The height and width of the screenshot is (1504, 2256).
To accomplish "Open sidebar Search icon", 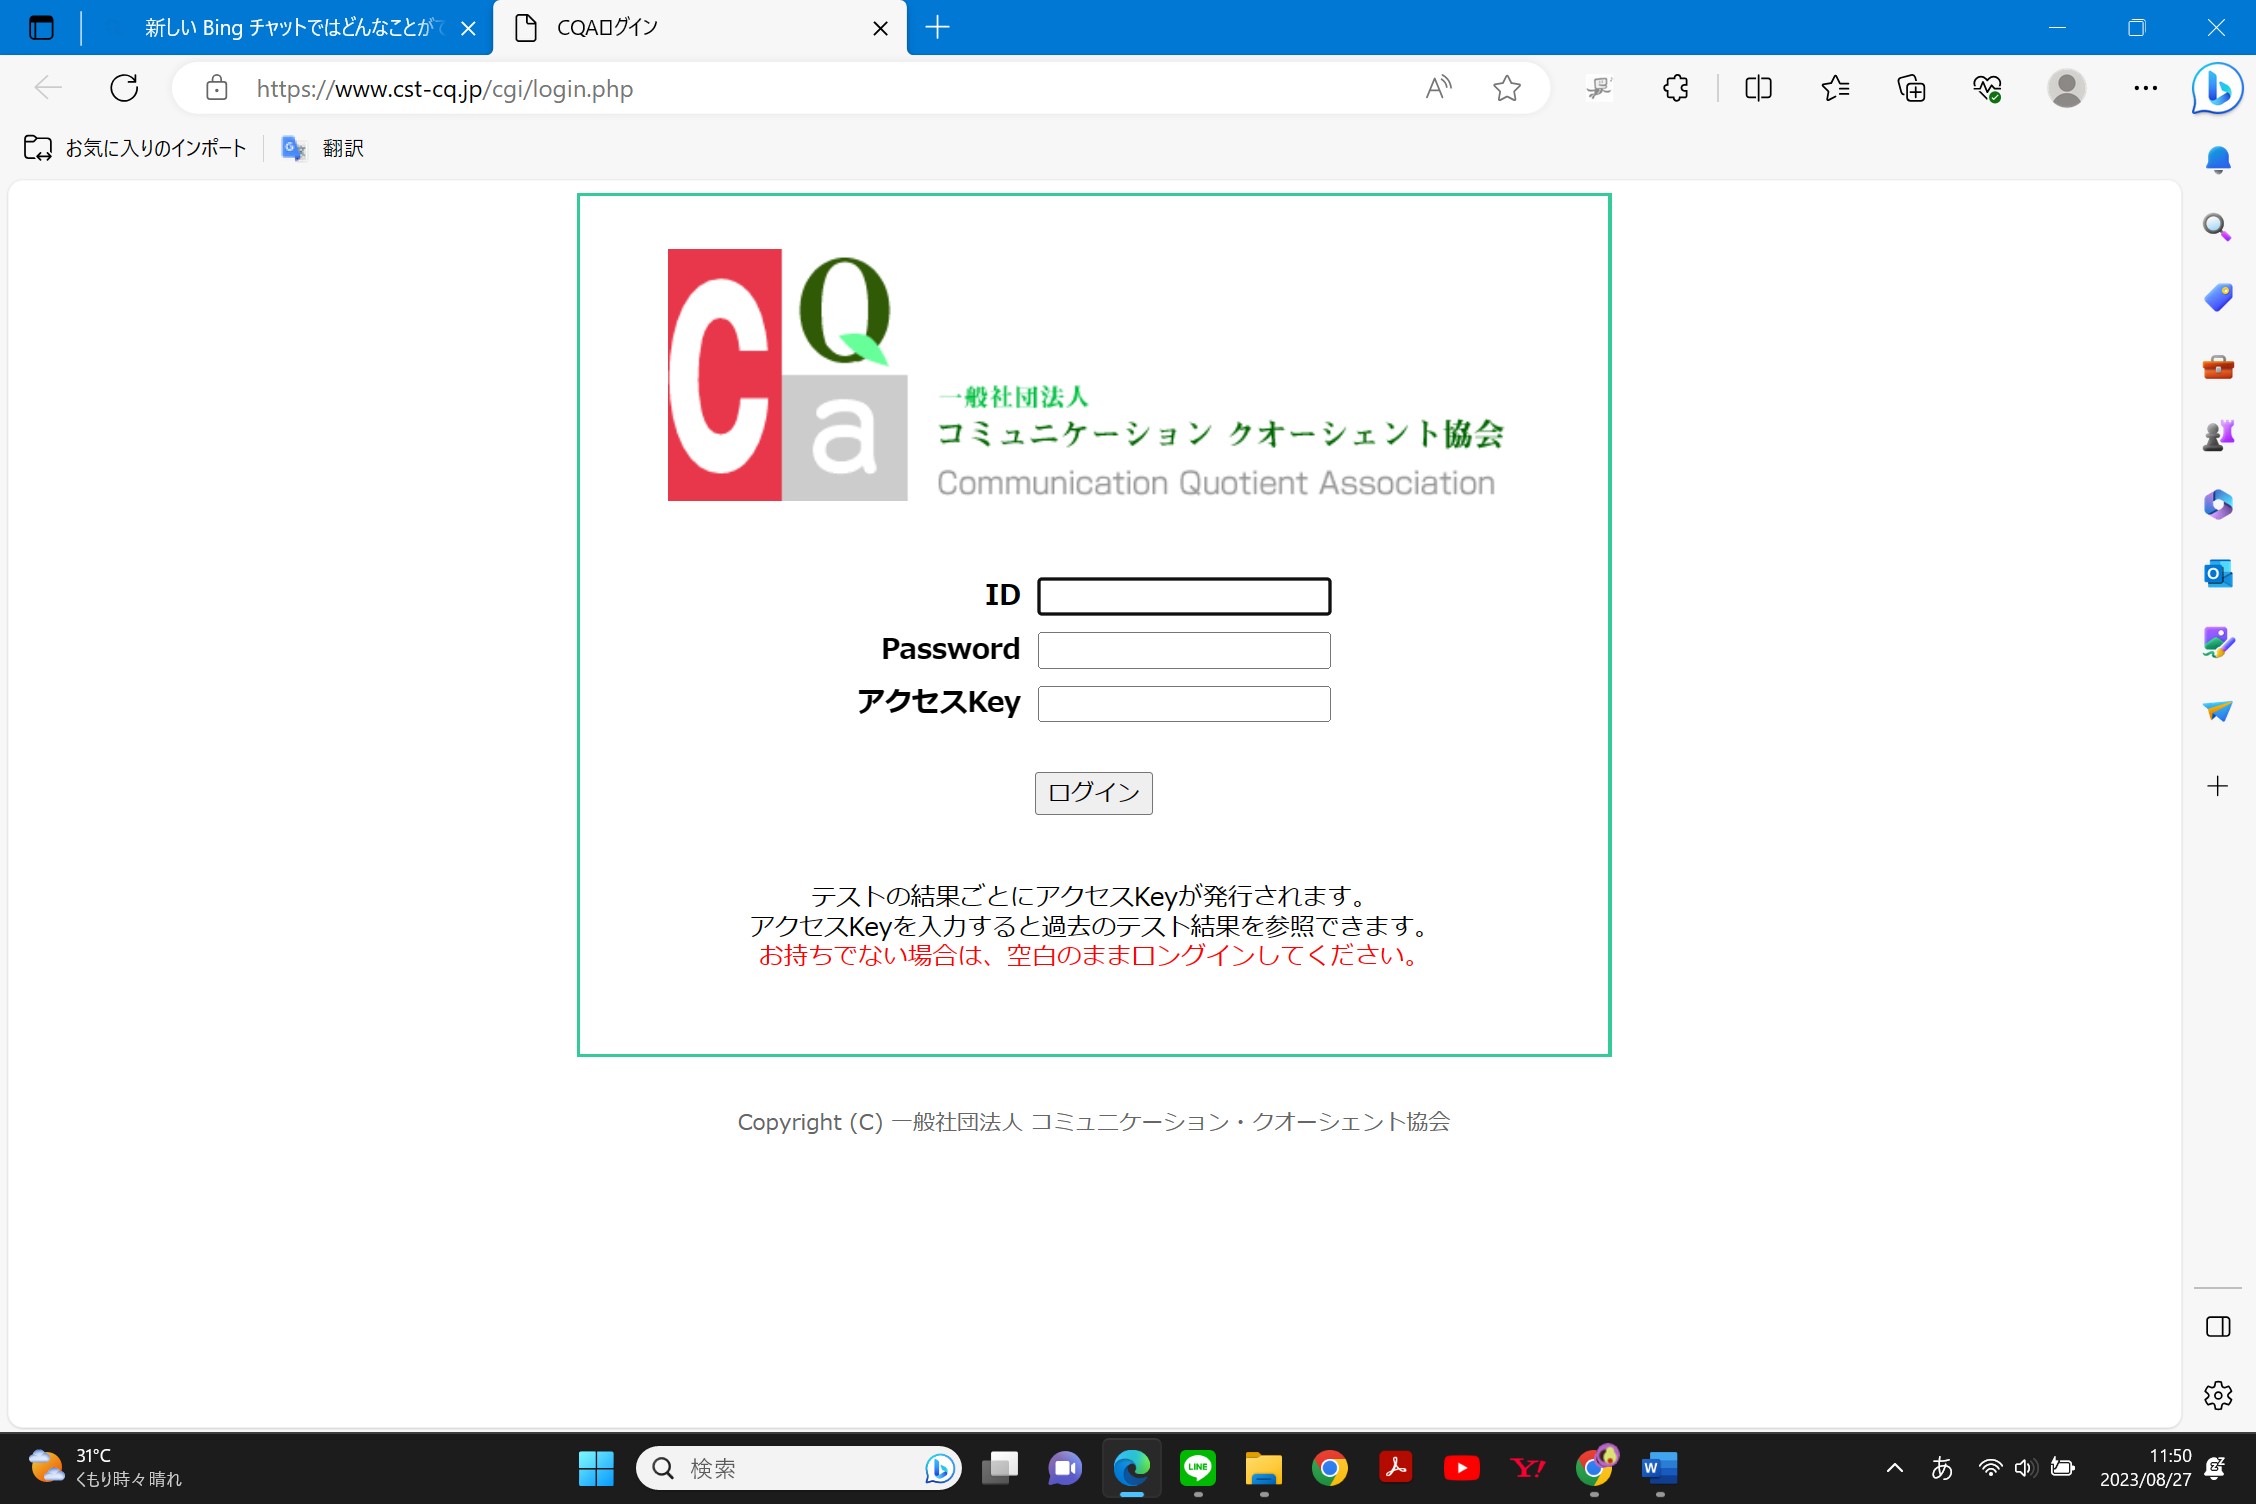I will (2218, 228).
